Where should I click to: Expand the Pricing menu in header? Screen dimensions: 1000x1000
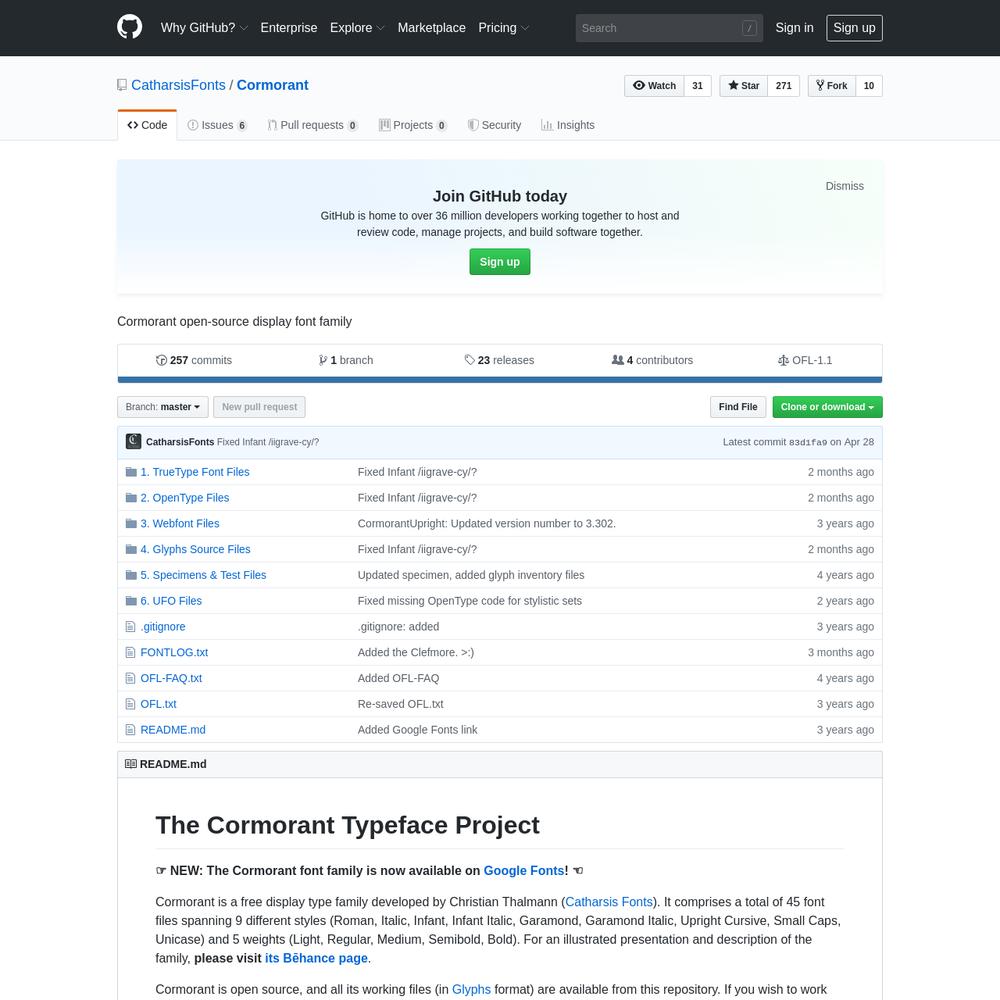pos(504,27)
